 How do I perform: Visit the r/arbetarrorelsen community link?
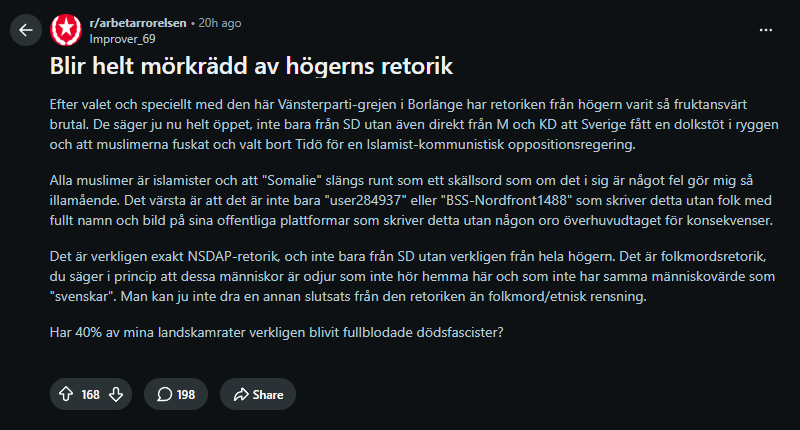138,23
